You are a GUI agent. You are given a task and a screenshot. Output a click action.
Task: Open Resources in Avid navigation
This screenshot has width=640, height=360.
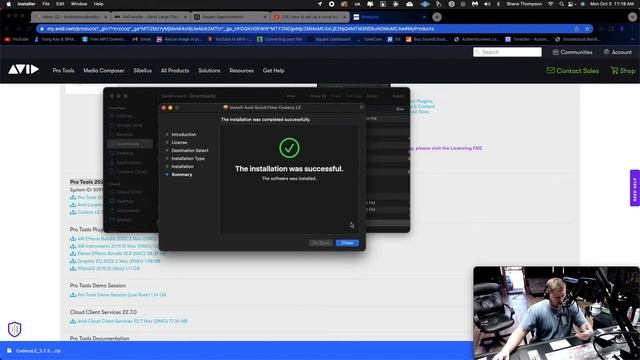coord(241,71)
